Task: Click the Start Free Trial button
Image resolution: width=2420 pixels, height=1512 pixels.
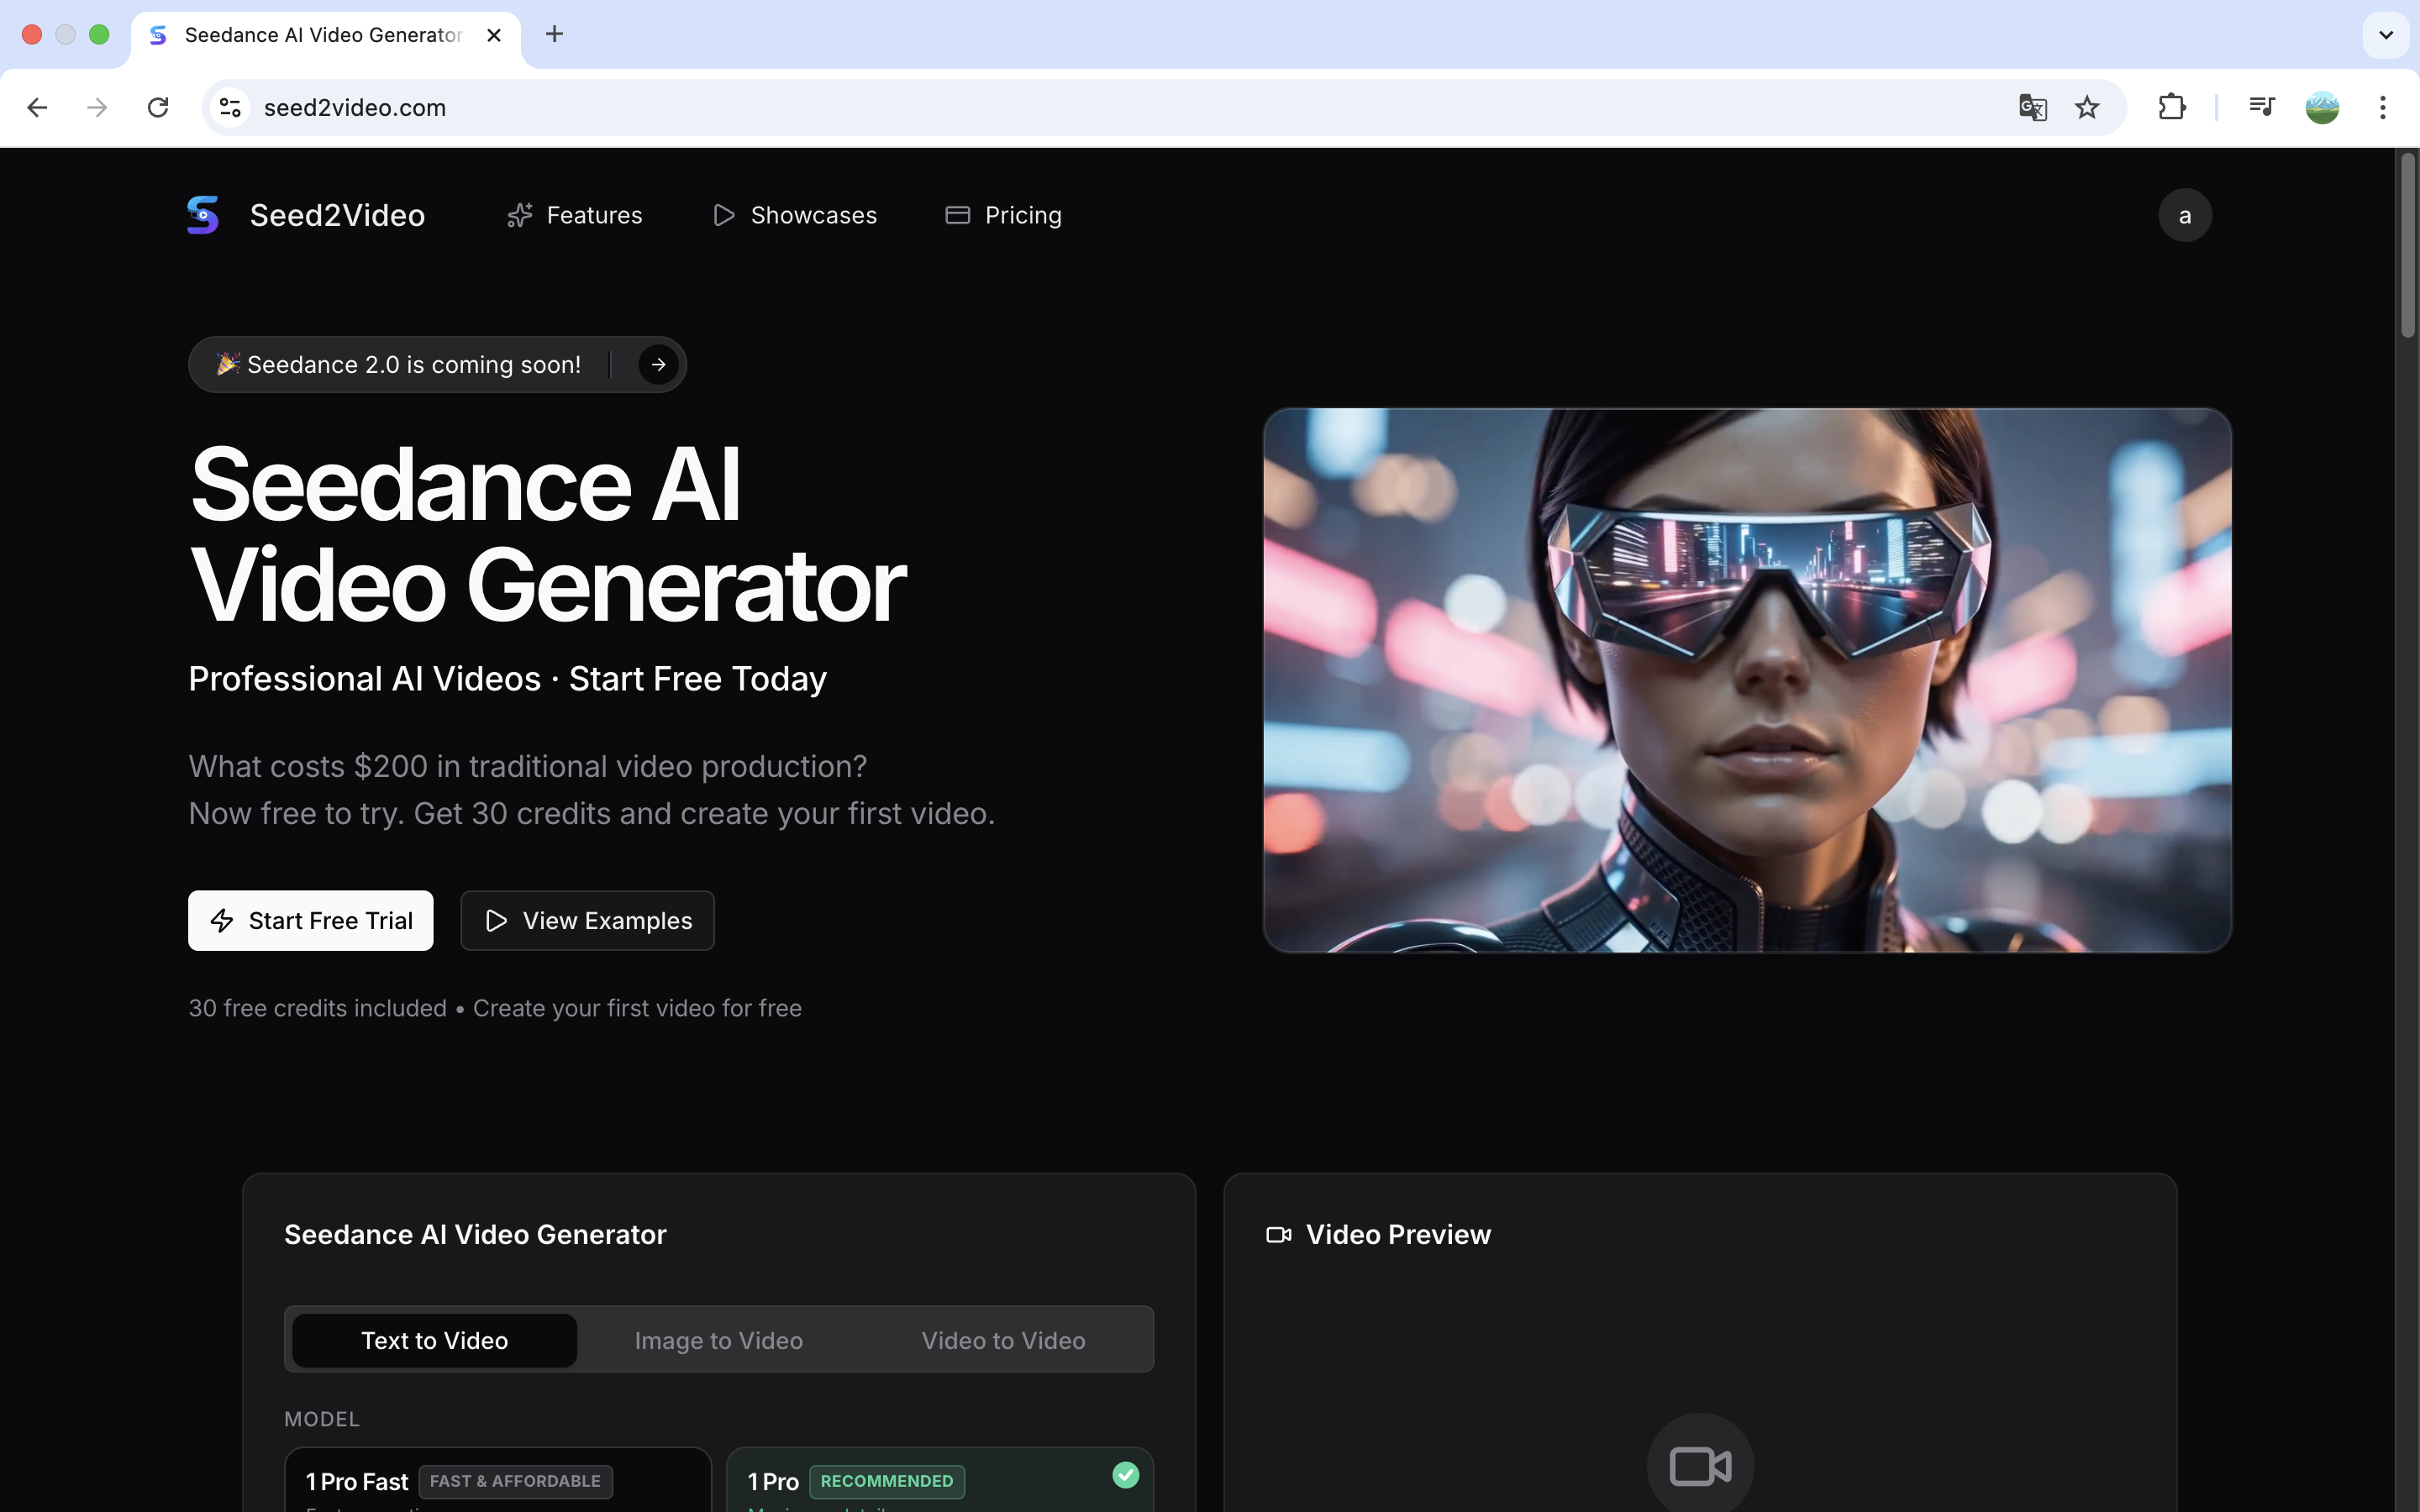Action: tap(310, 920)
